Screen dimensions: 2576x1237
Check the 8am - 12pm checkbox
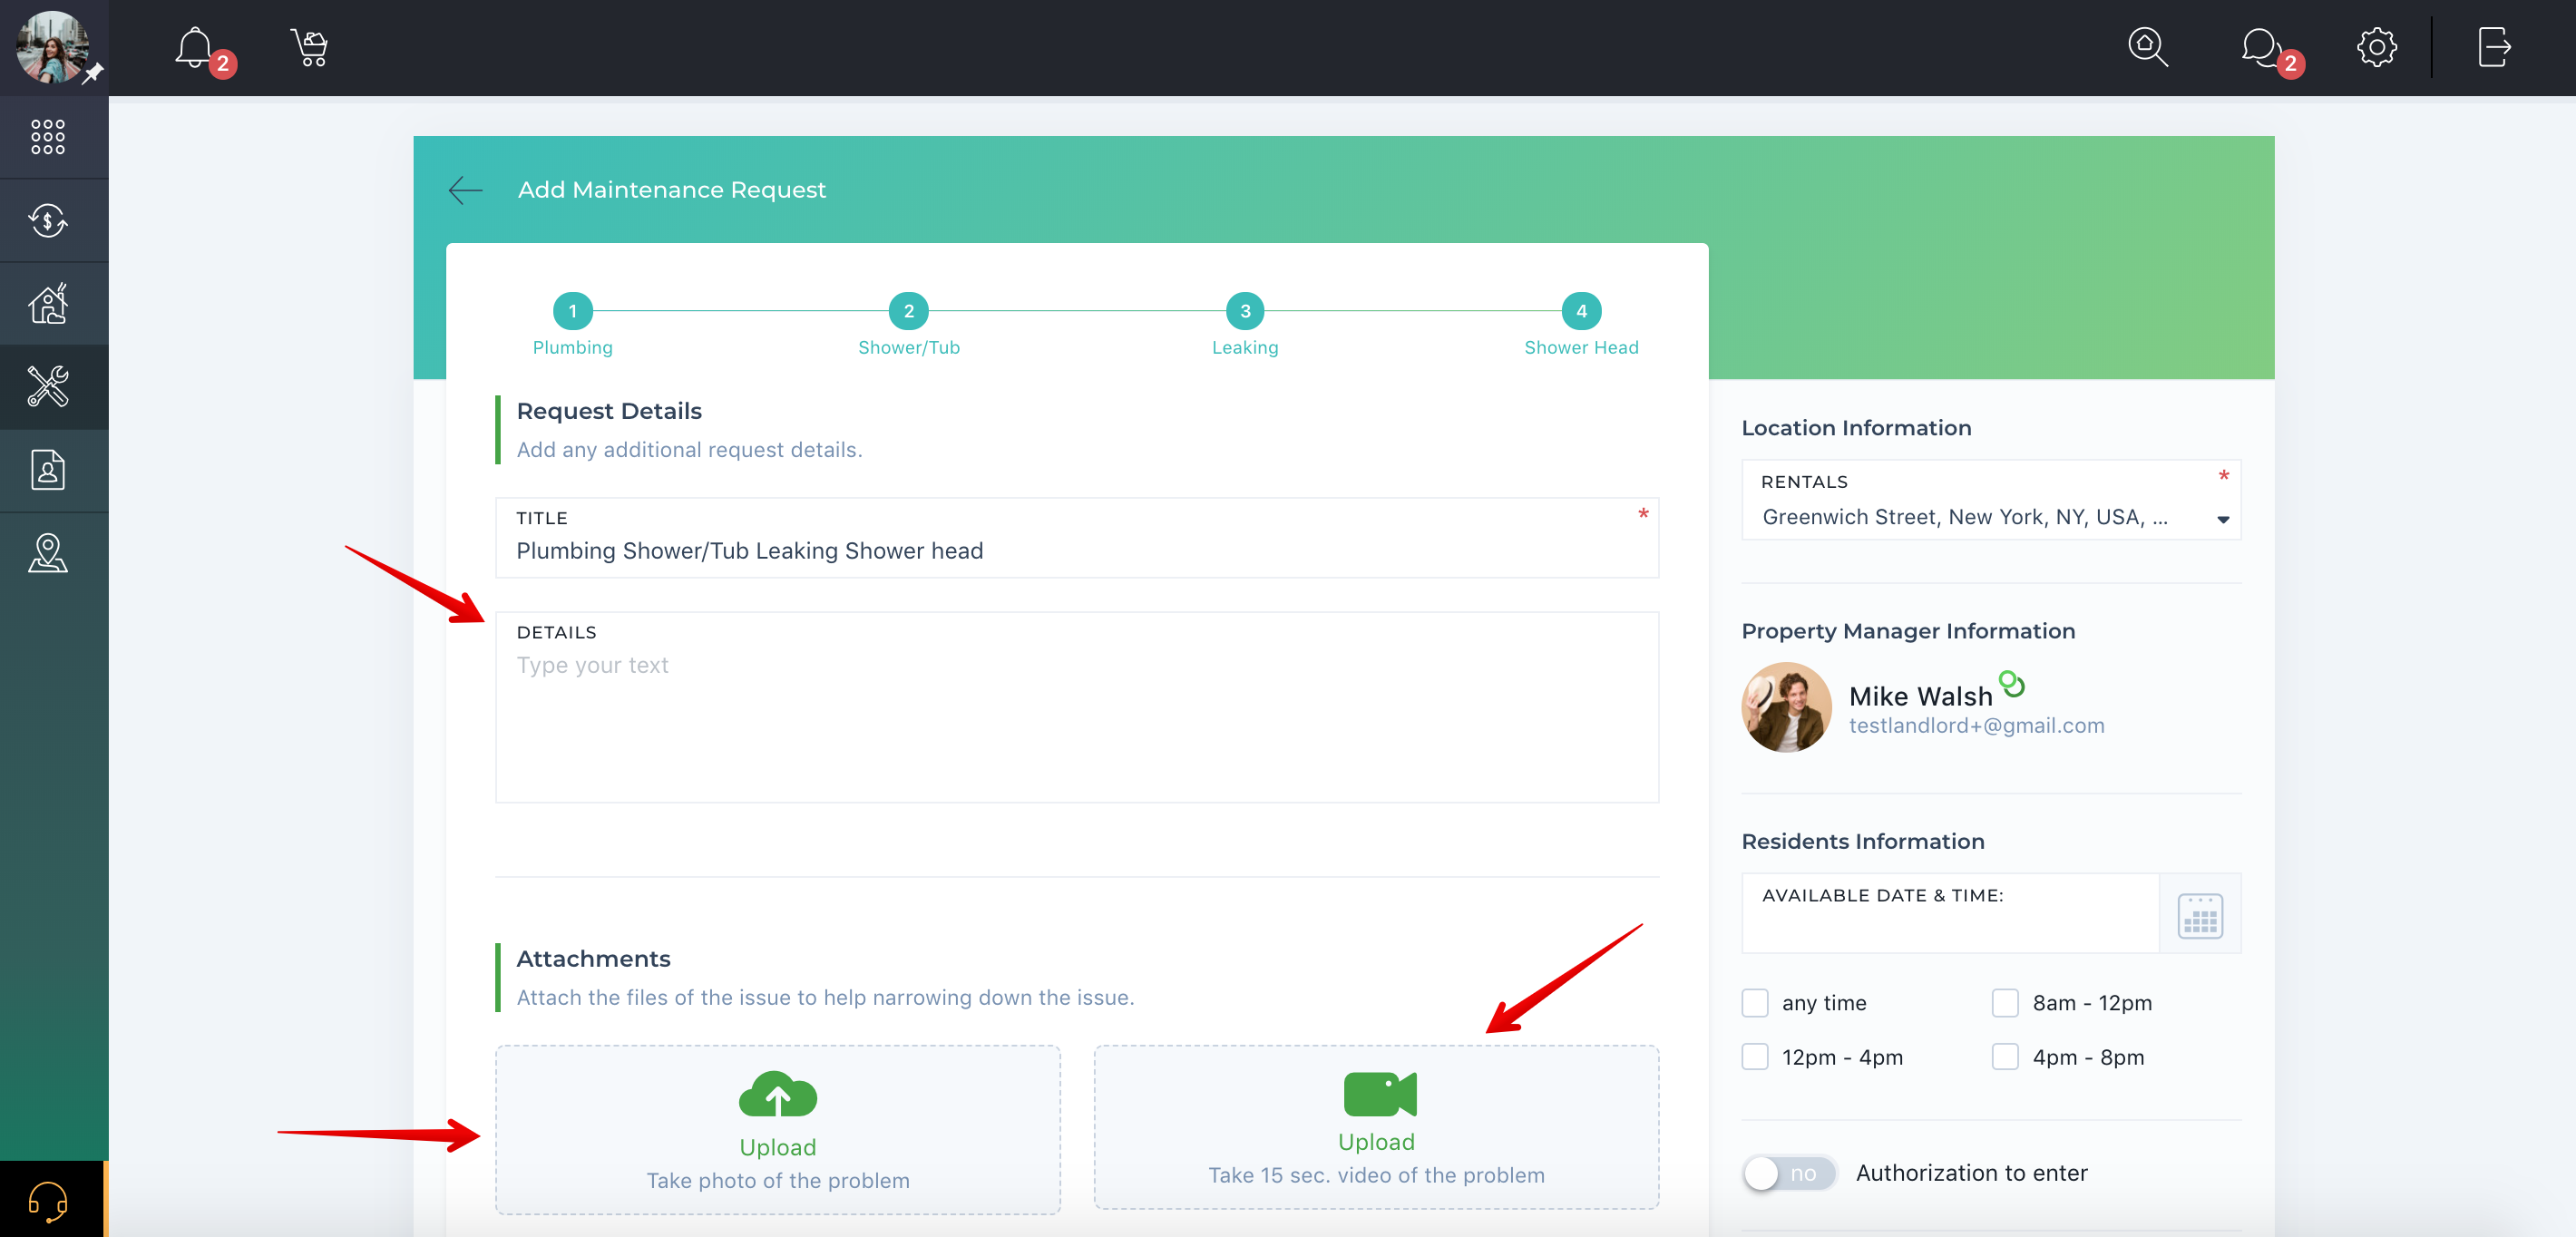point(2005,1003)
